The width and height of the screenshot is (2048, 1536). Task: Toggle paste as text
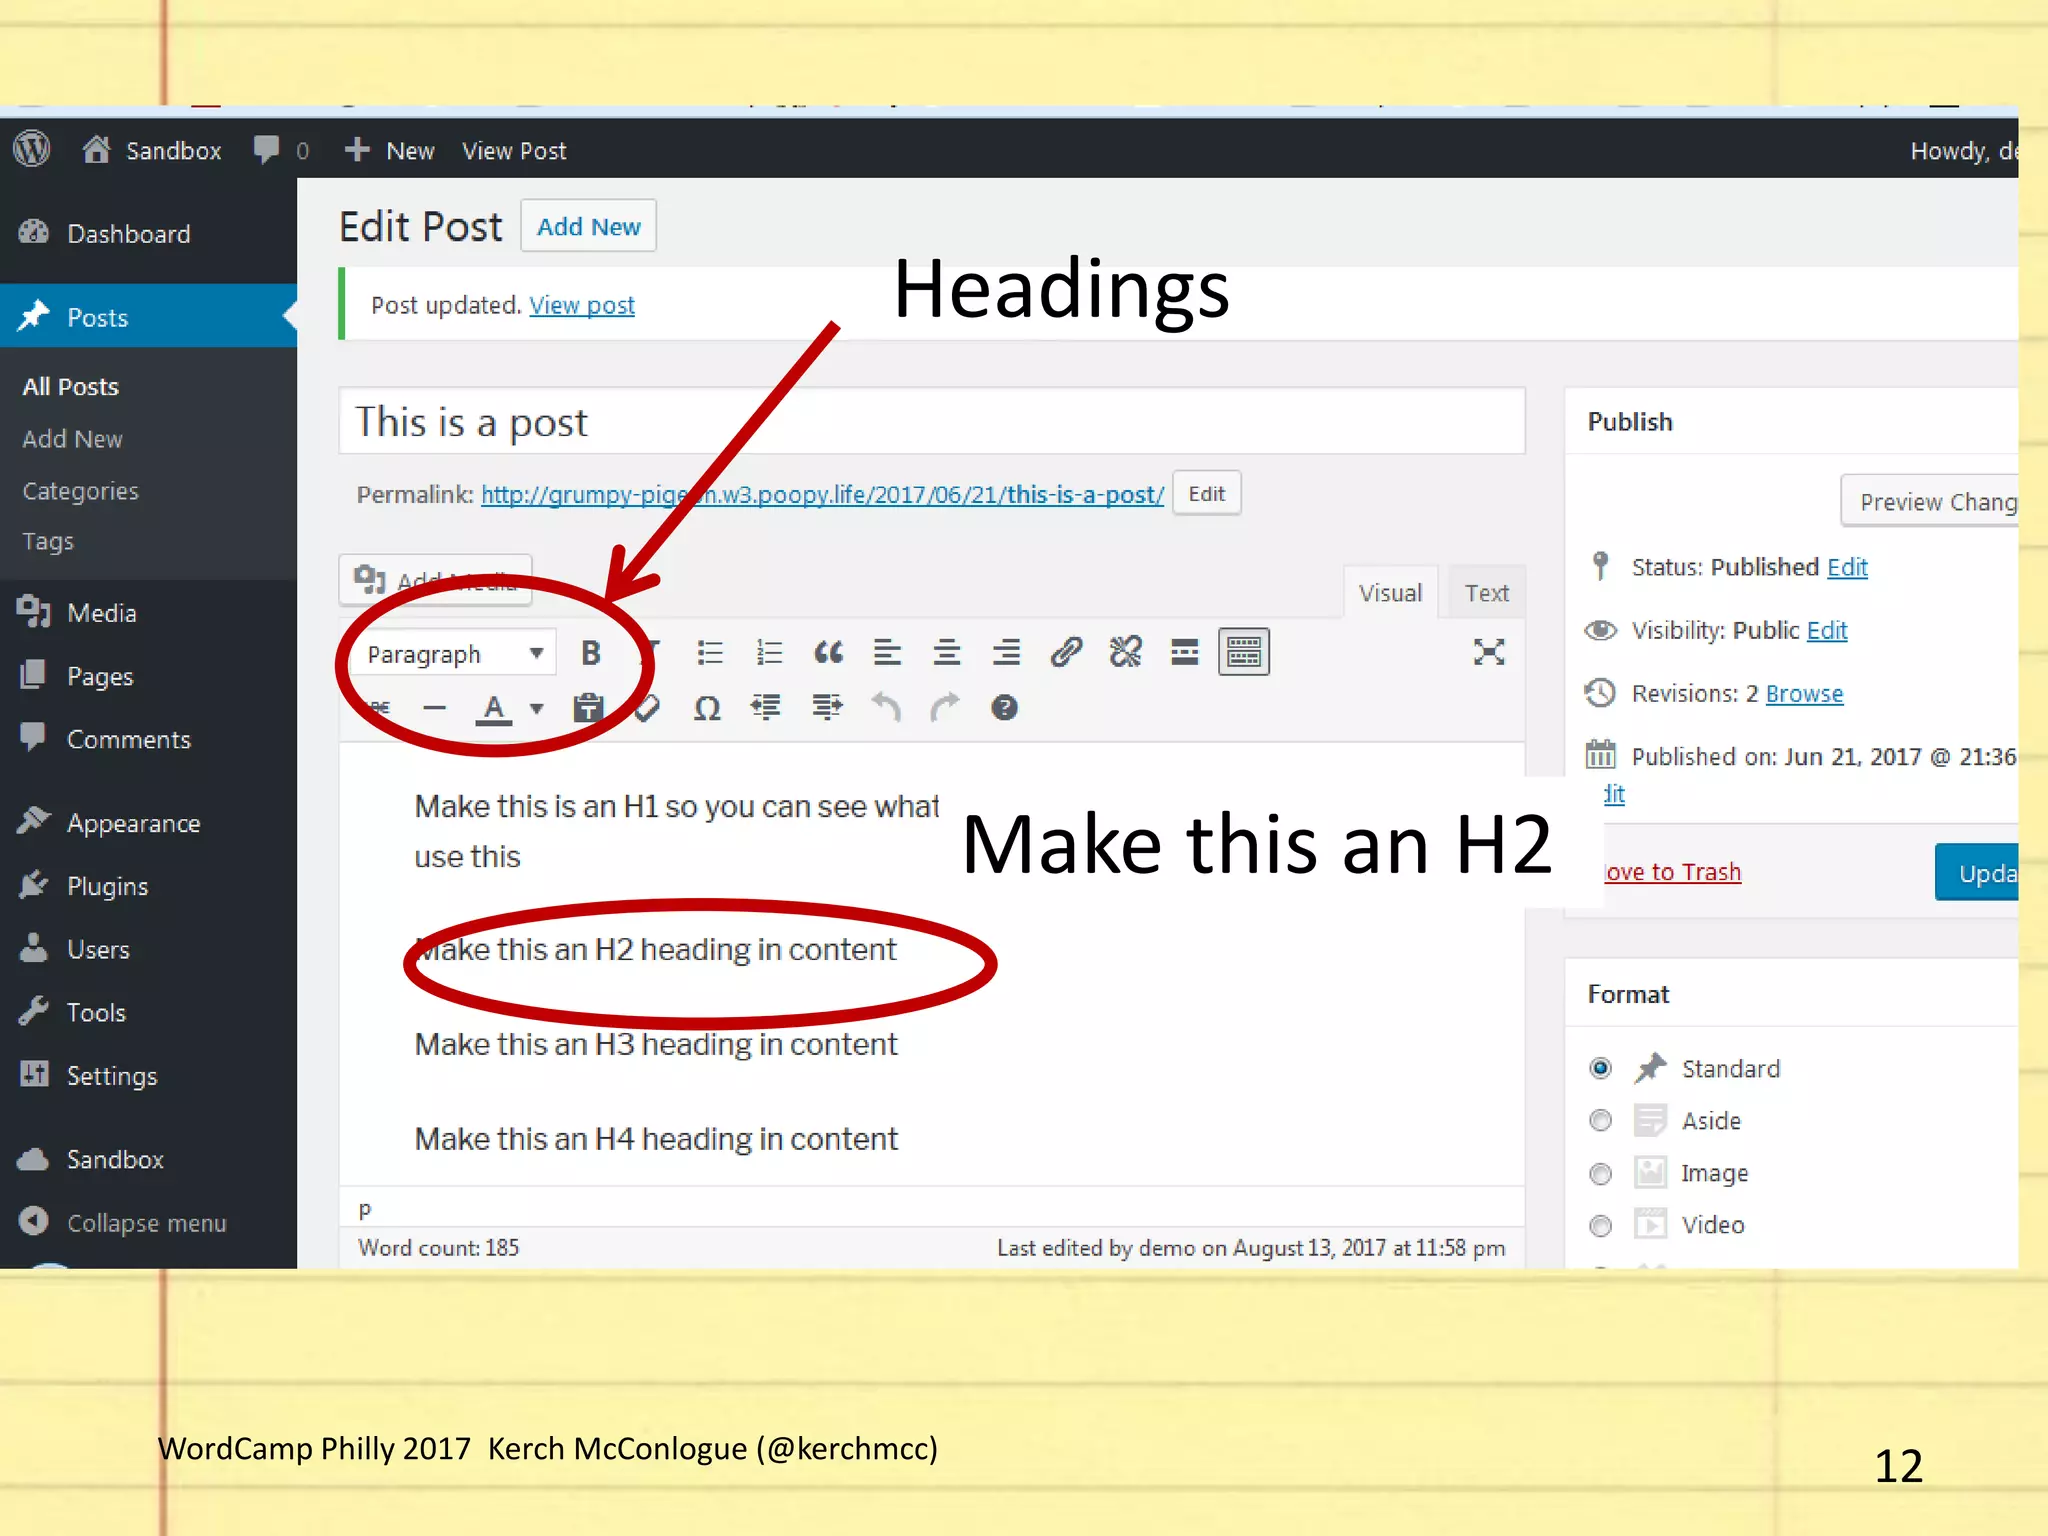point(588,708)
